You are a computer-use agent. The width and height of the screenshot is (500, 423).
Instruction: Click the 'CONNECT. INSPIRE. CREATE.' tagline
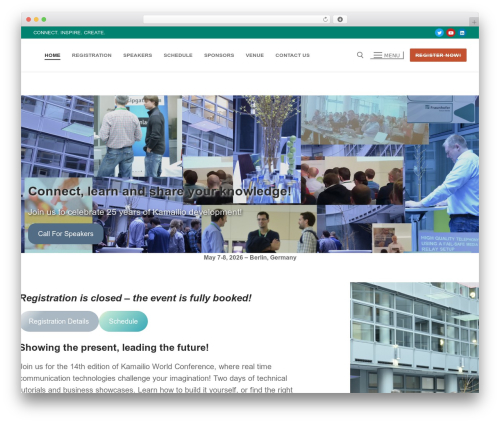click(x=69, y=33)
